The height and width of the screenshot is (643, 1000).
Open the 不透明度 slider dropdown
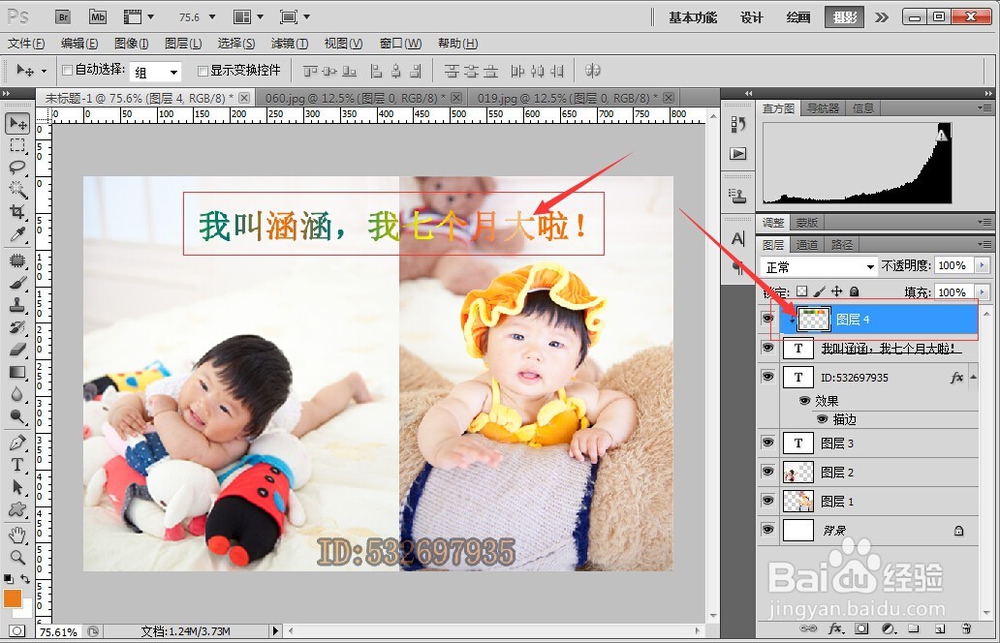click(983, 265)
